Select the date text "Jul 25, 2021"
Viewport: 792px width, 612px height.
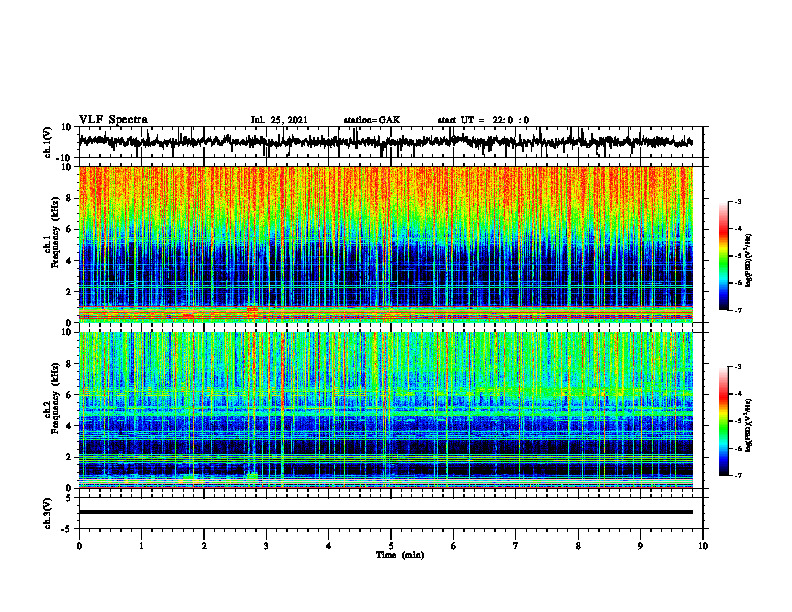point(279,120)
